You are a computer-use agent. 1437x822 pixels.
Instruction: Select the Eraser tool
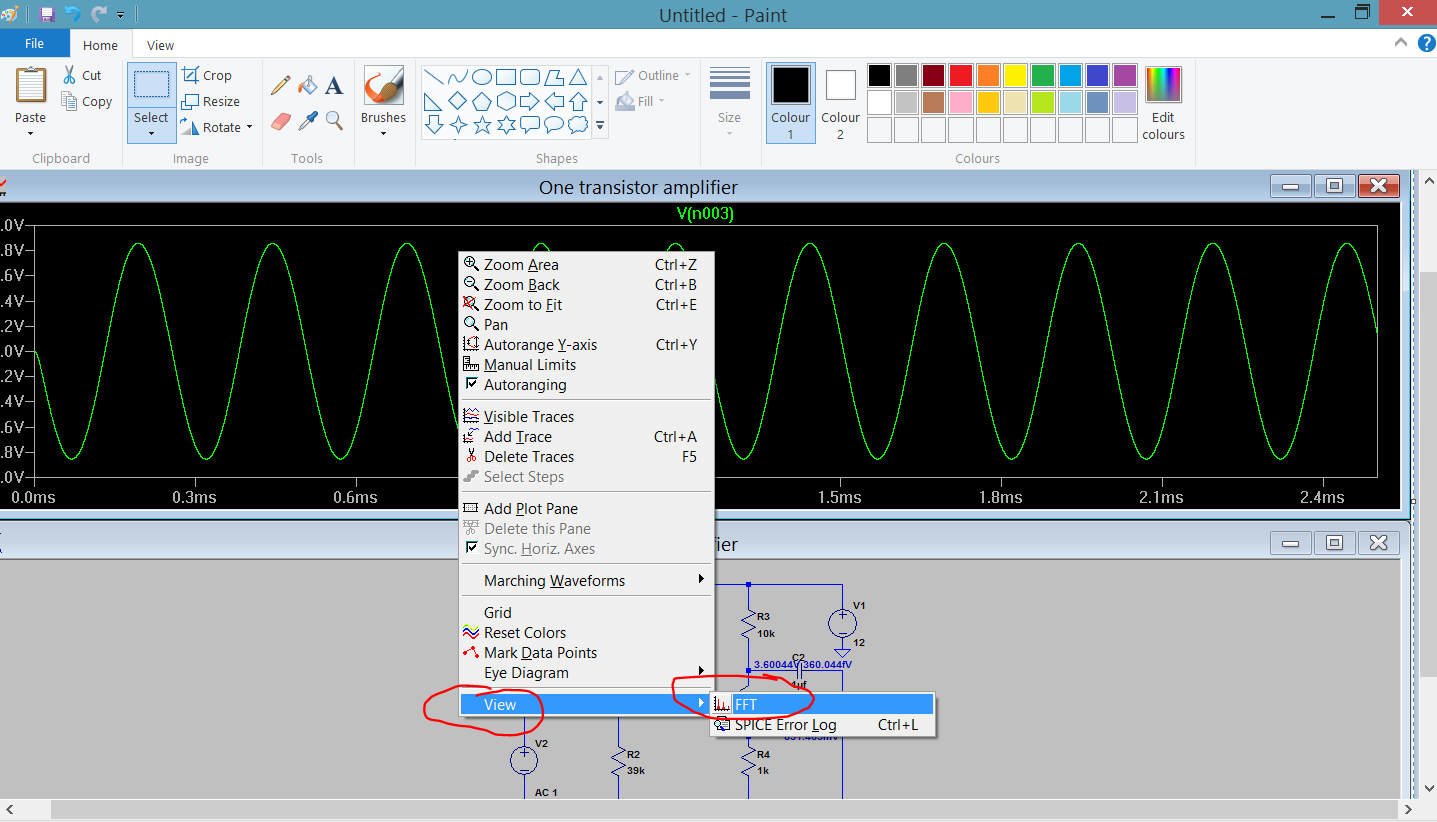coord(281,120)
